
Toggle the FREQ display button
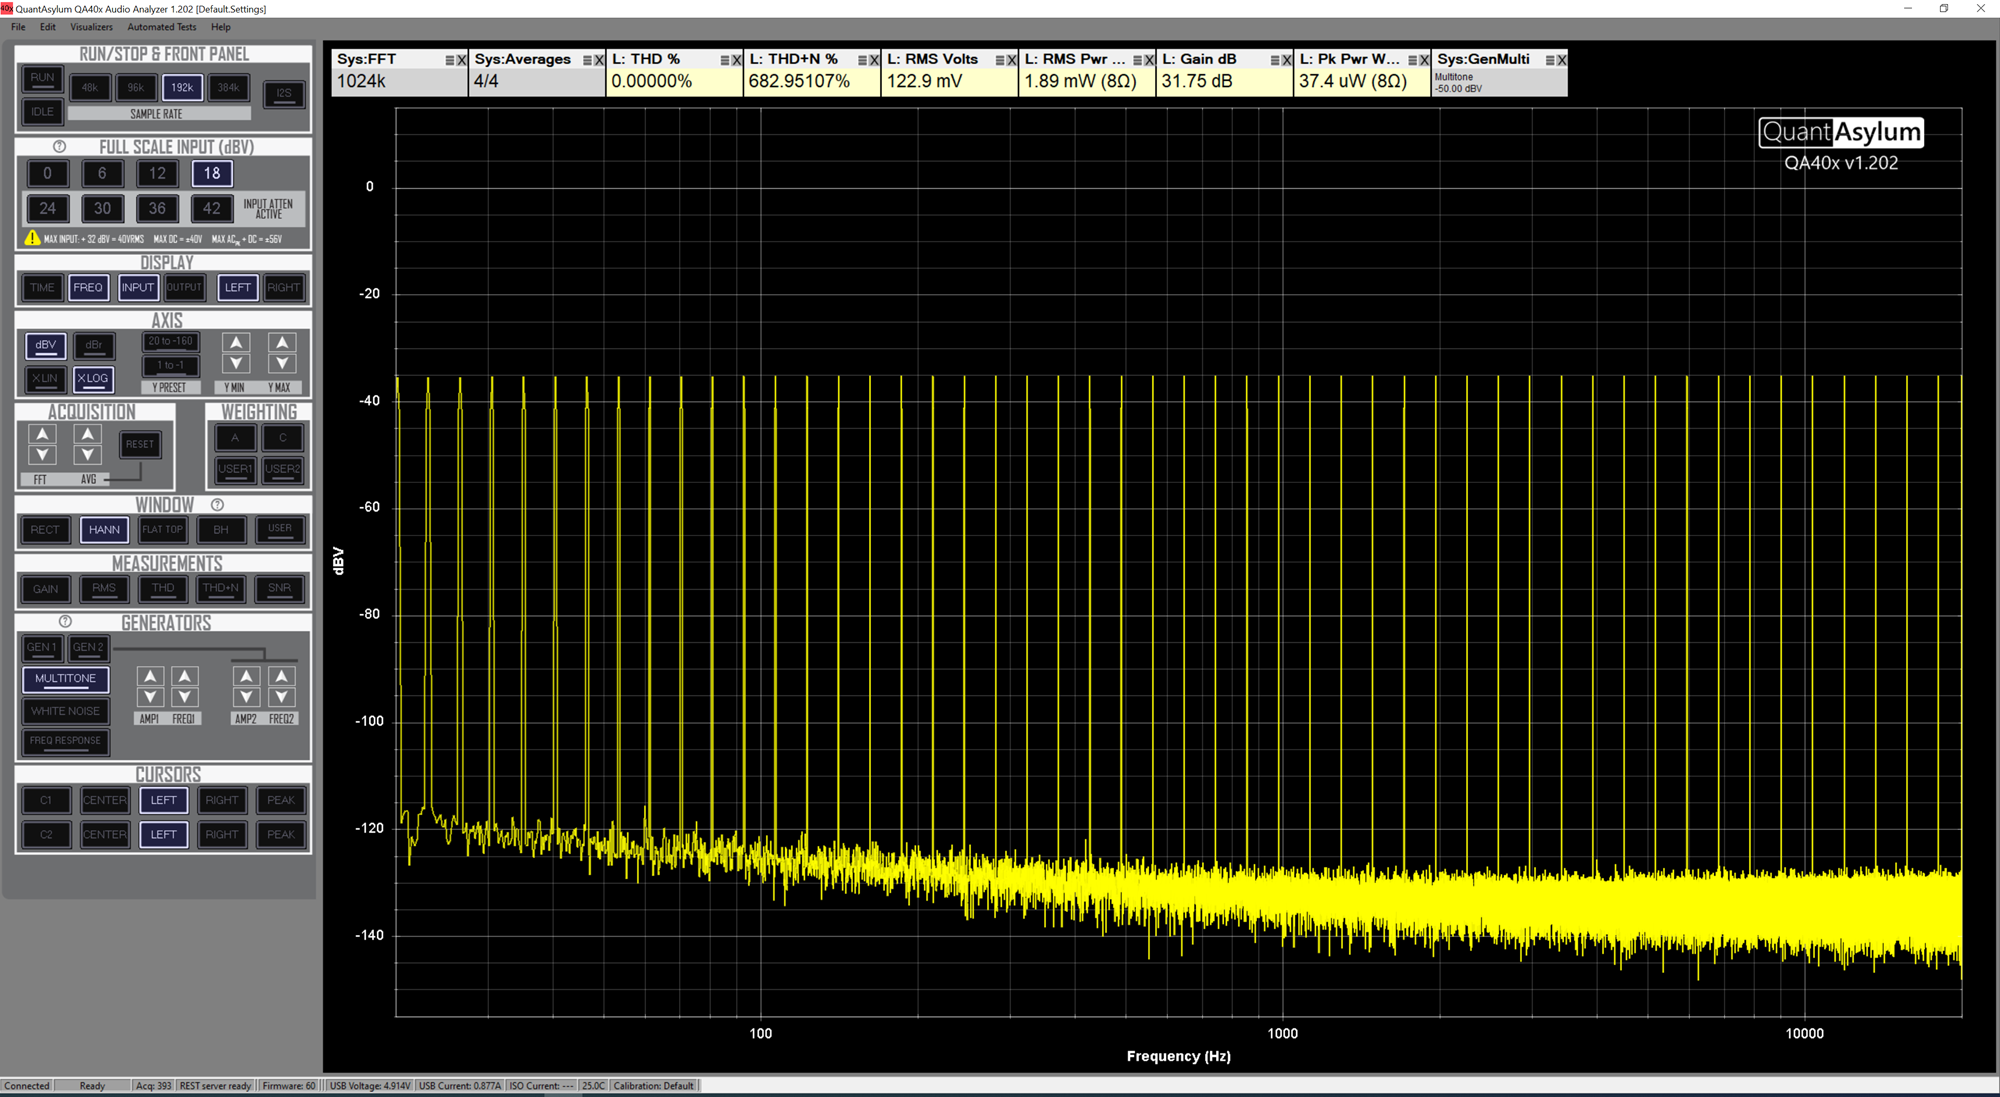[x=88, y=288]
